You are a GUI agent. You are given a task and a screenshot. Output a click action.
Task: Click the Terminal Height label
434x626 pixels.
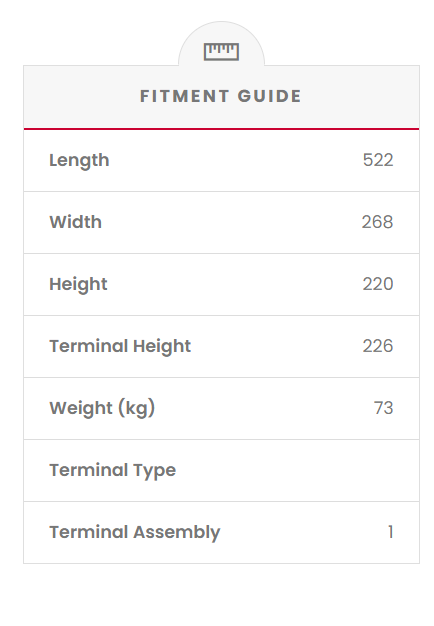click(120, 347)
